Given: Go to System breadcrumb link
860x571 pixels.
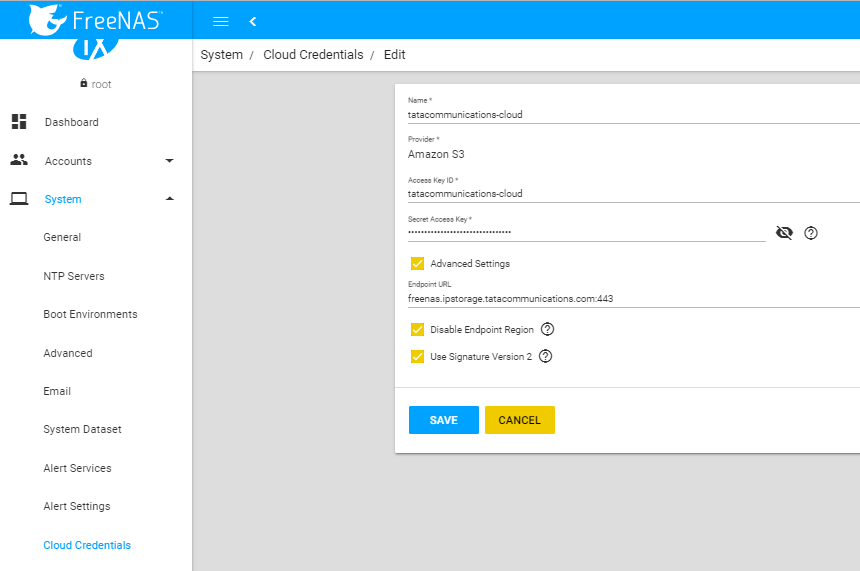Looking at the screenshot, I should click(222, 55).
